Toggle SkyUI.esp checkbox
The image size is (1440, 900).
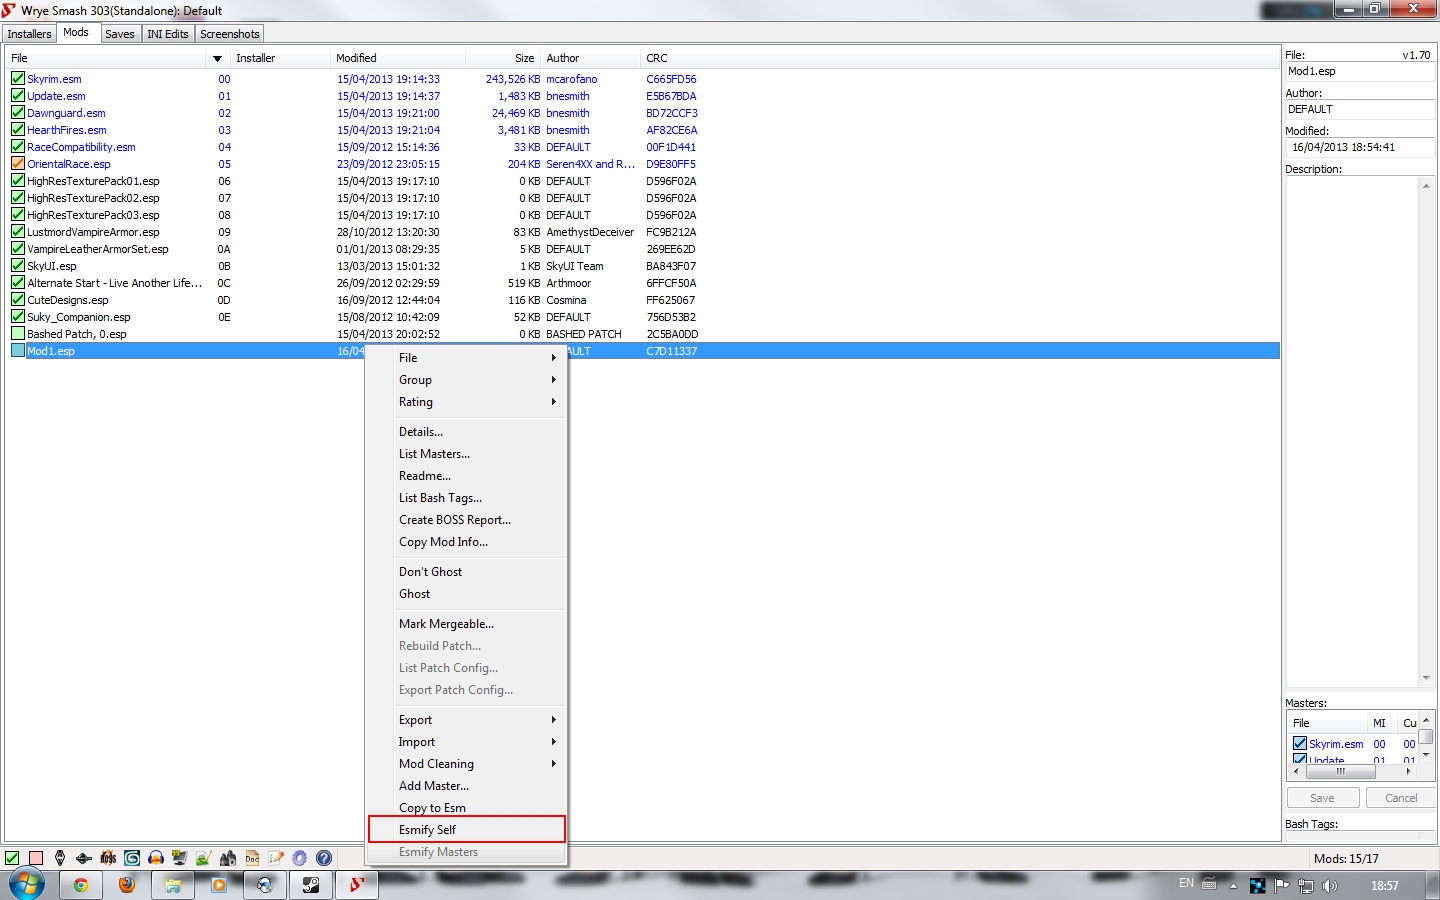pyautogui.click(x=18, y=266)
